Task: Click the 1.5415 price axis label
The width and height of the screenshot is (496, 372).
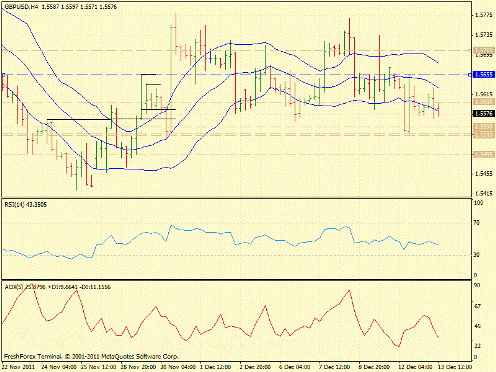Action: (x=483, y=193)
